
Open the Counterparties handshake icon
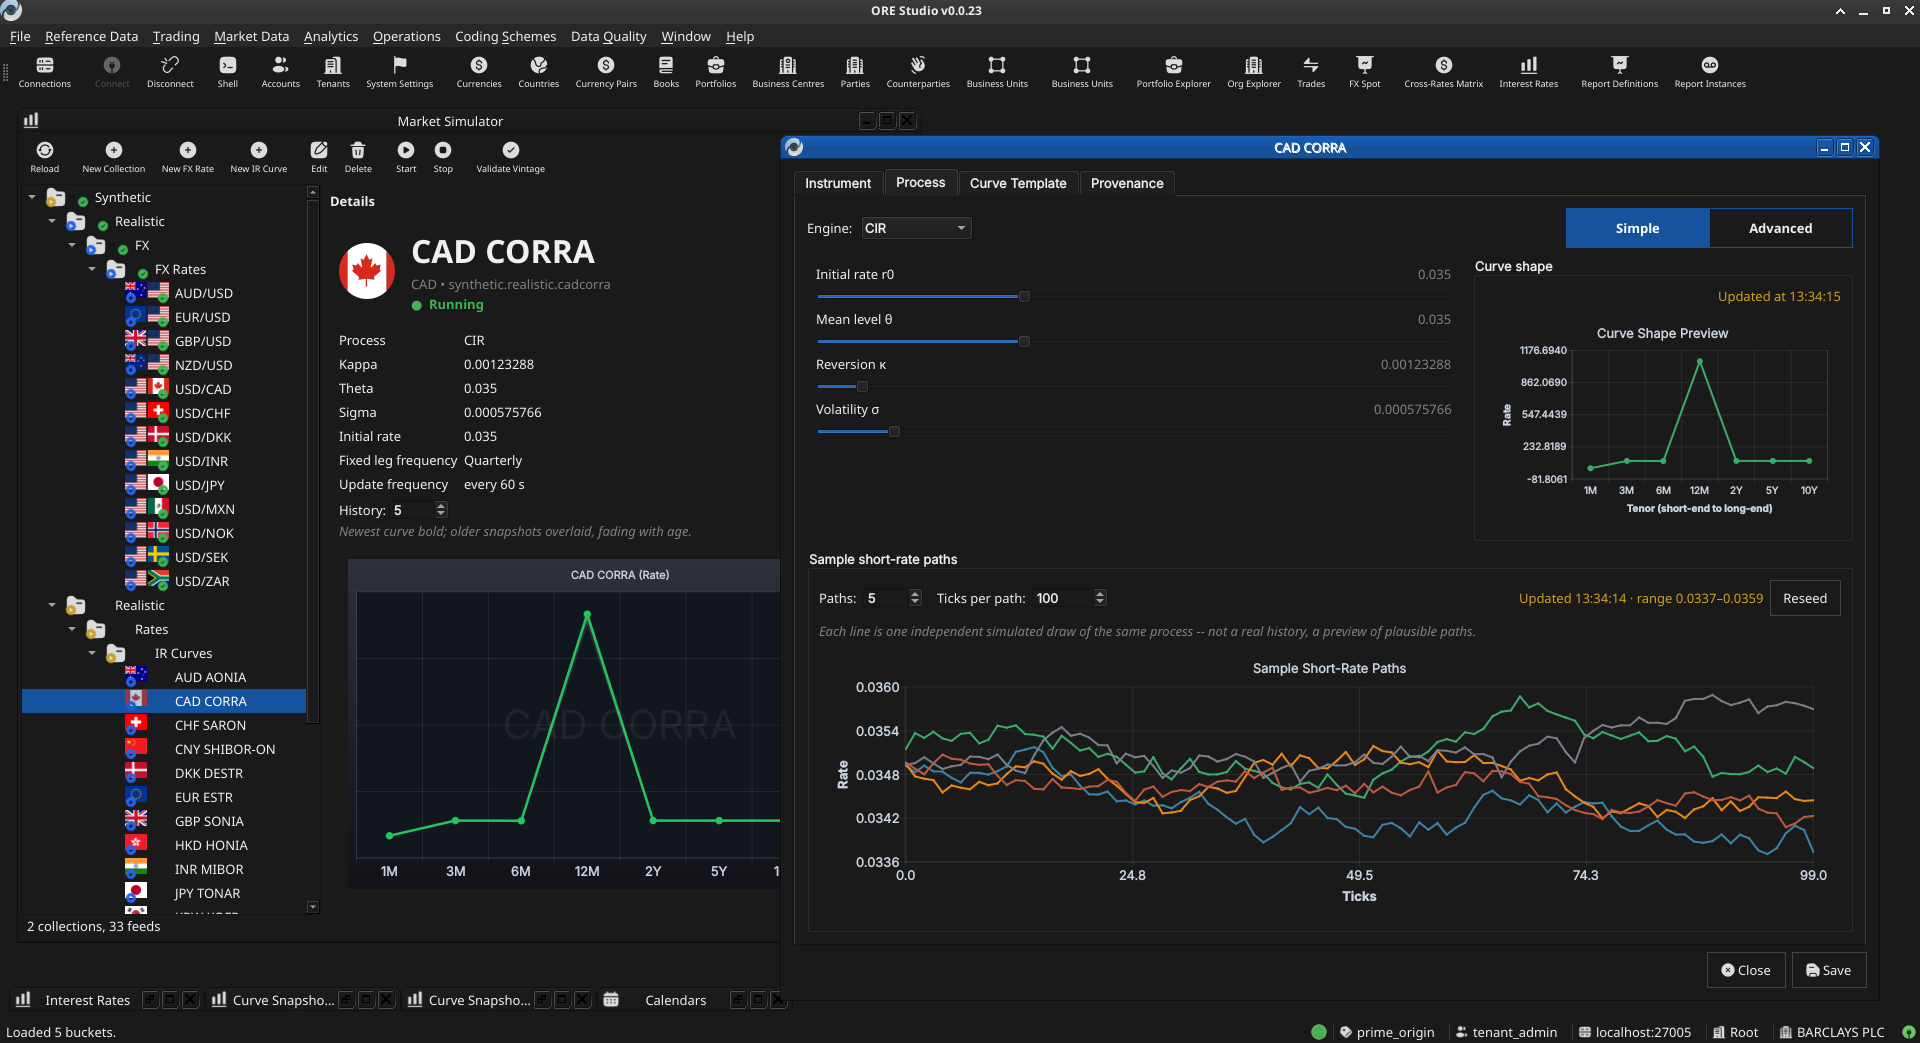pyautogui.click(x=918, y=72)
